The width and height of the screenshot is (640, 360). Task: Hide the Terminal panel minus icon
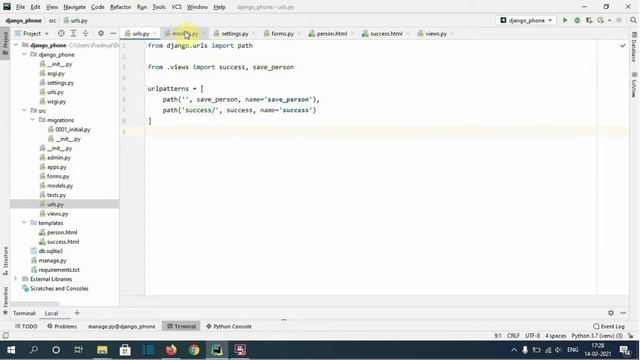(x=623, y=313)
